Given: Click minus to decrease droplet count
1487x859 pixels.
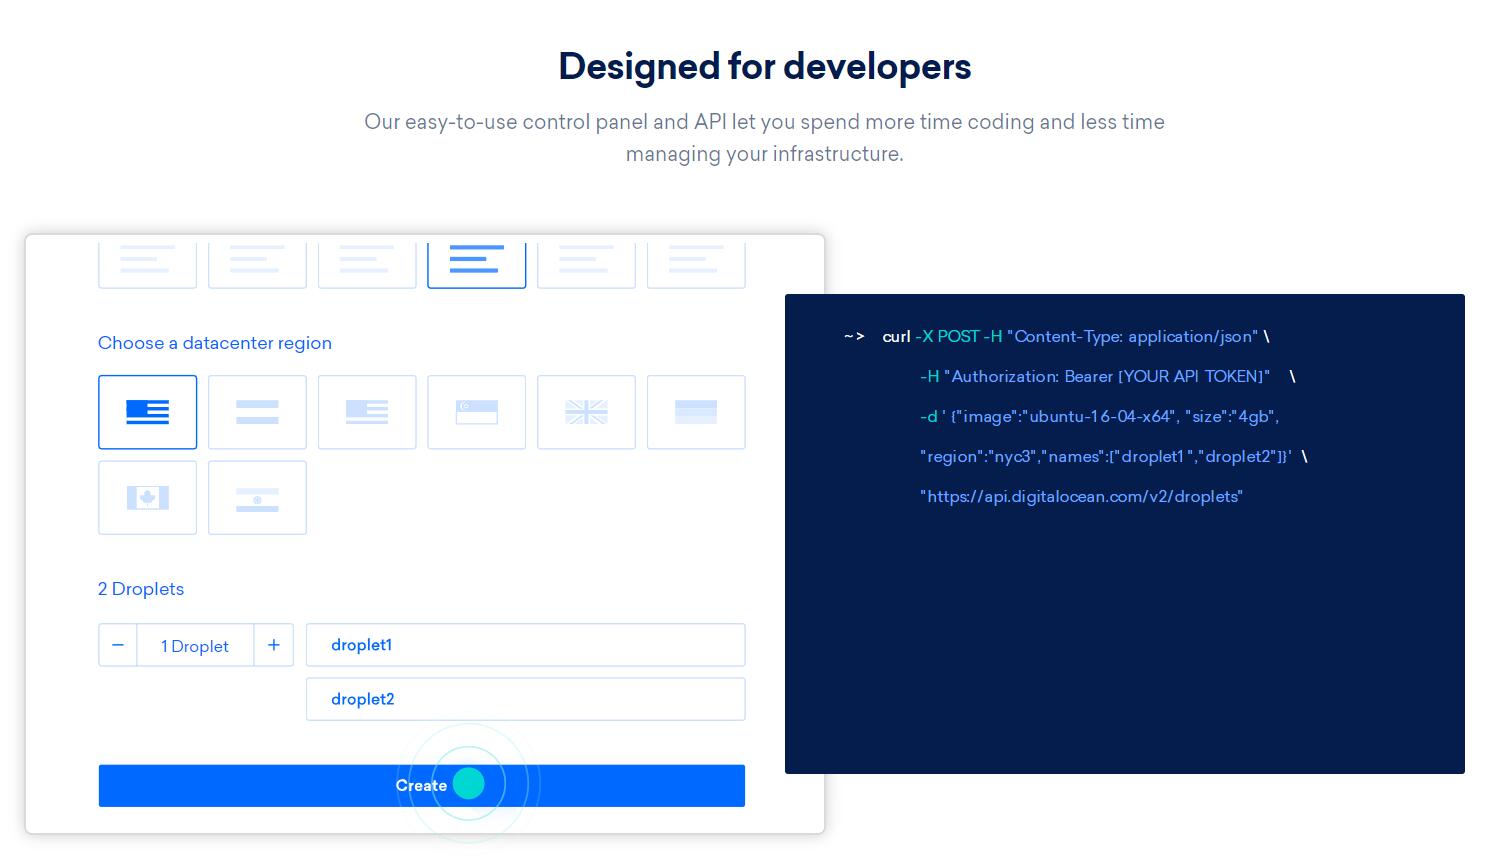Looking at the screenshot, I should pyautogui.click(x=118, y=645).
